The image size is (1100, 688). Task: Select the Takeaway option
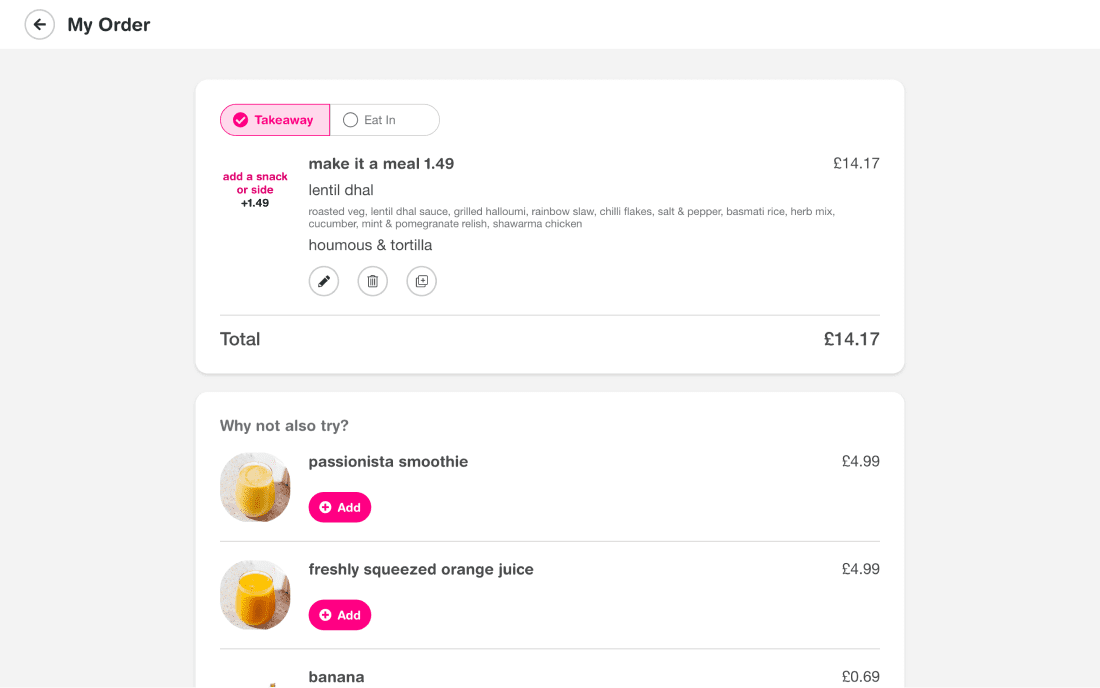coord(275,120)
